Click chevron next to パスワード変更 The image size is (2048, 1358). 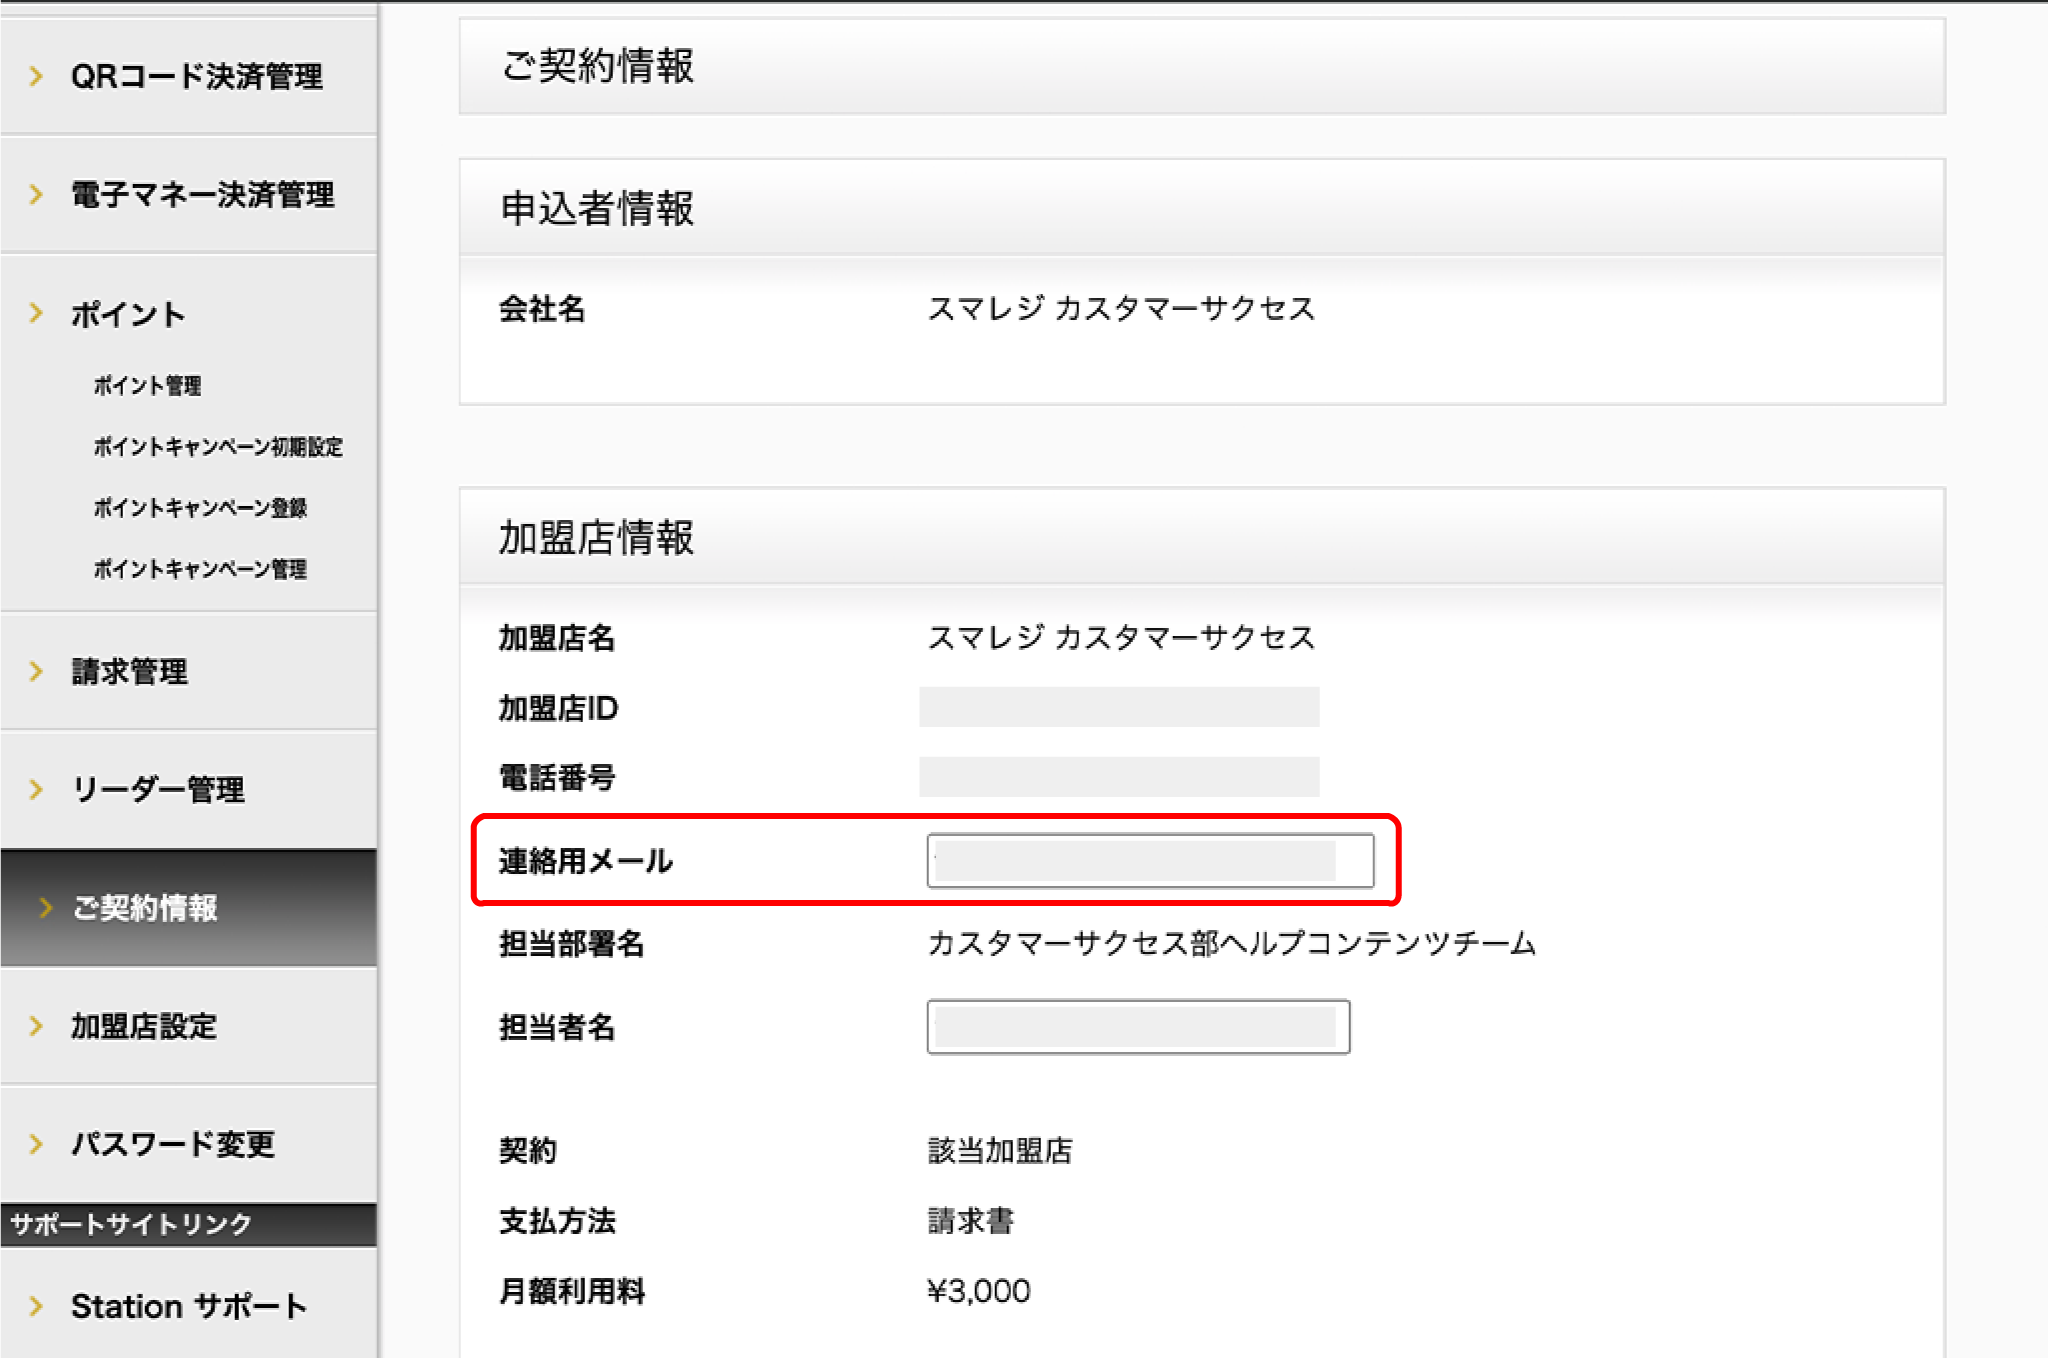pyautogui.click(x=36, y=1144)
